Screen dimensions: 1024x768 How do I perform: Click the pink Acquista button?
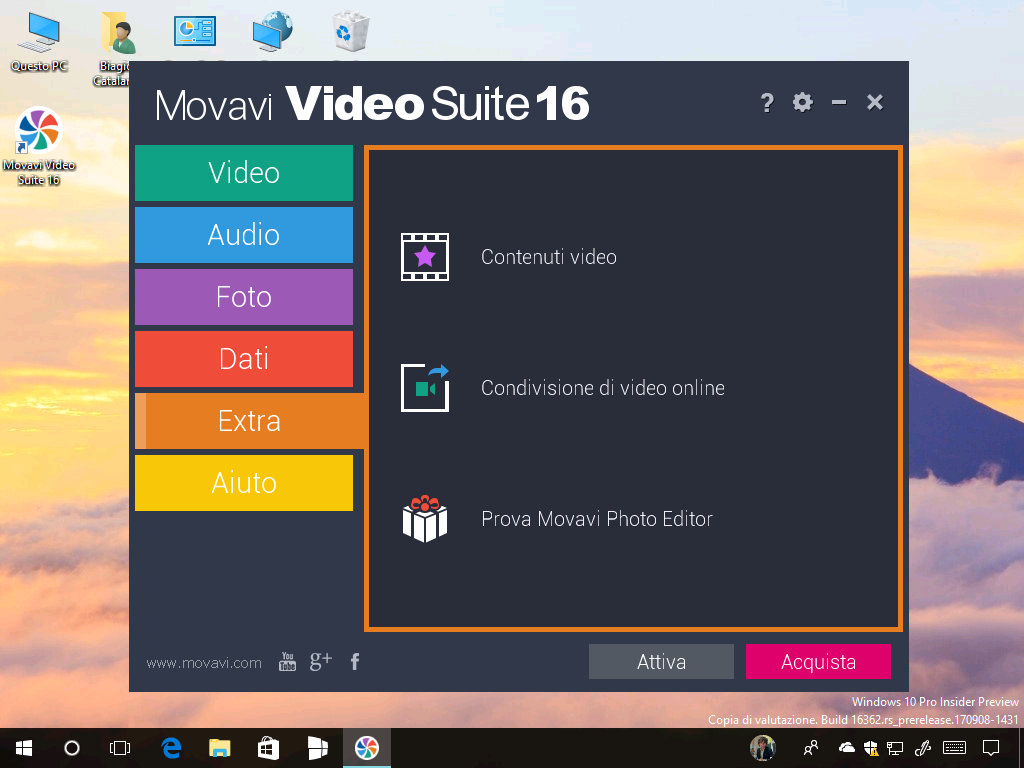[818, 662]
